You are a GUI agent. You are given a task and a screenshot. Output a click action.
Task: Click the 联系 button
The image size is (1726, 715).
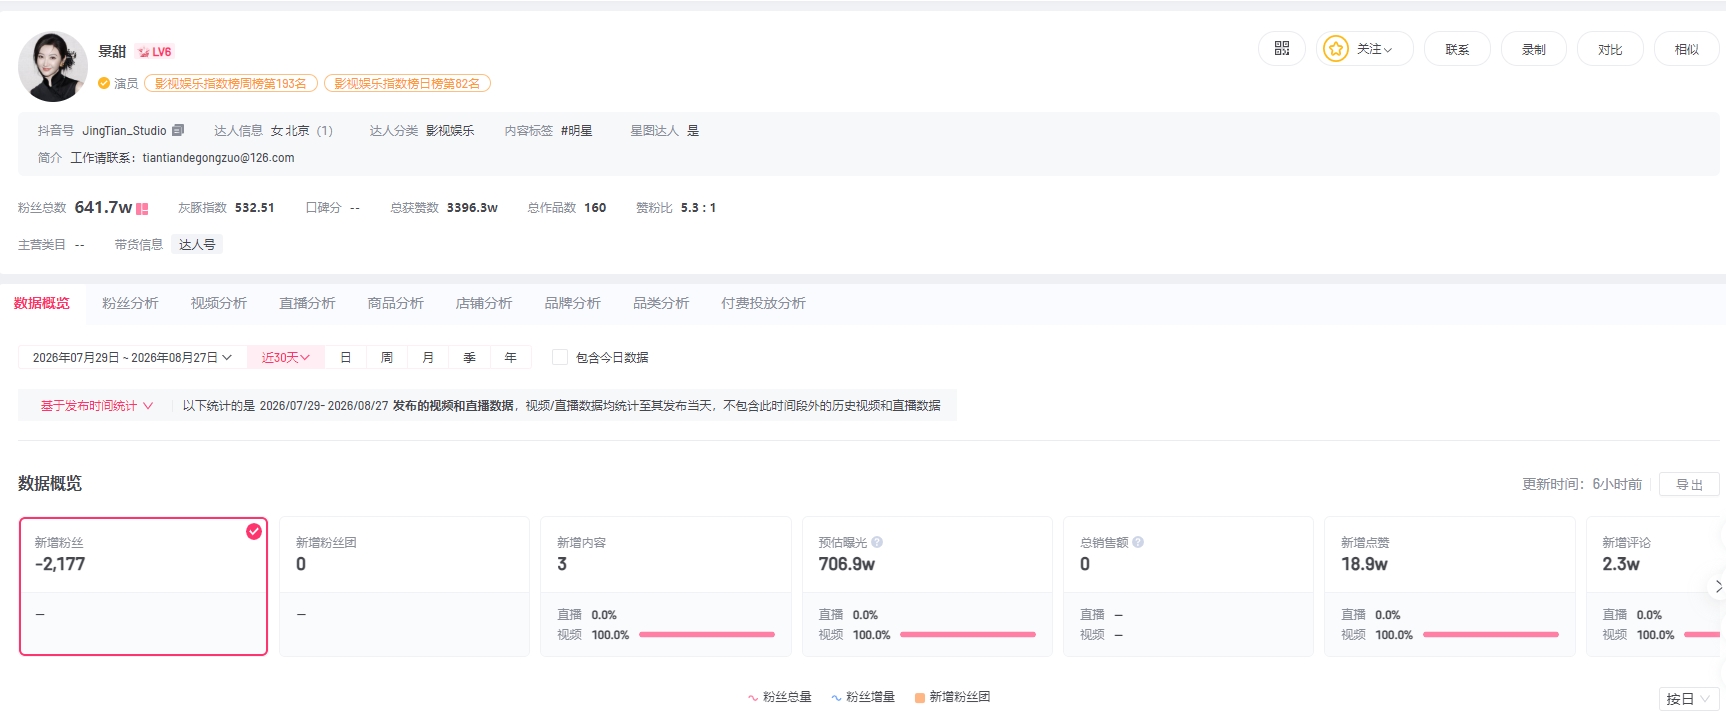pyautogui.click(x=1457, y=49)
